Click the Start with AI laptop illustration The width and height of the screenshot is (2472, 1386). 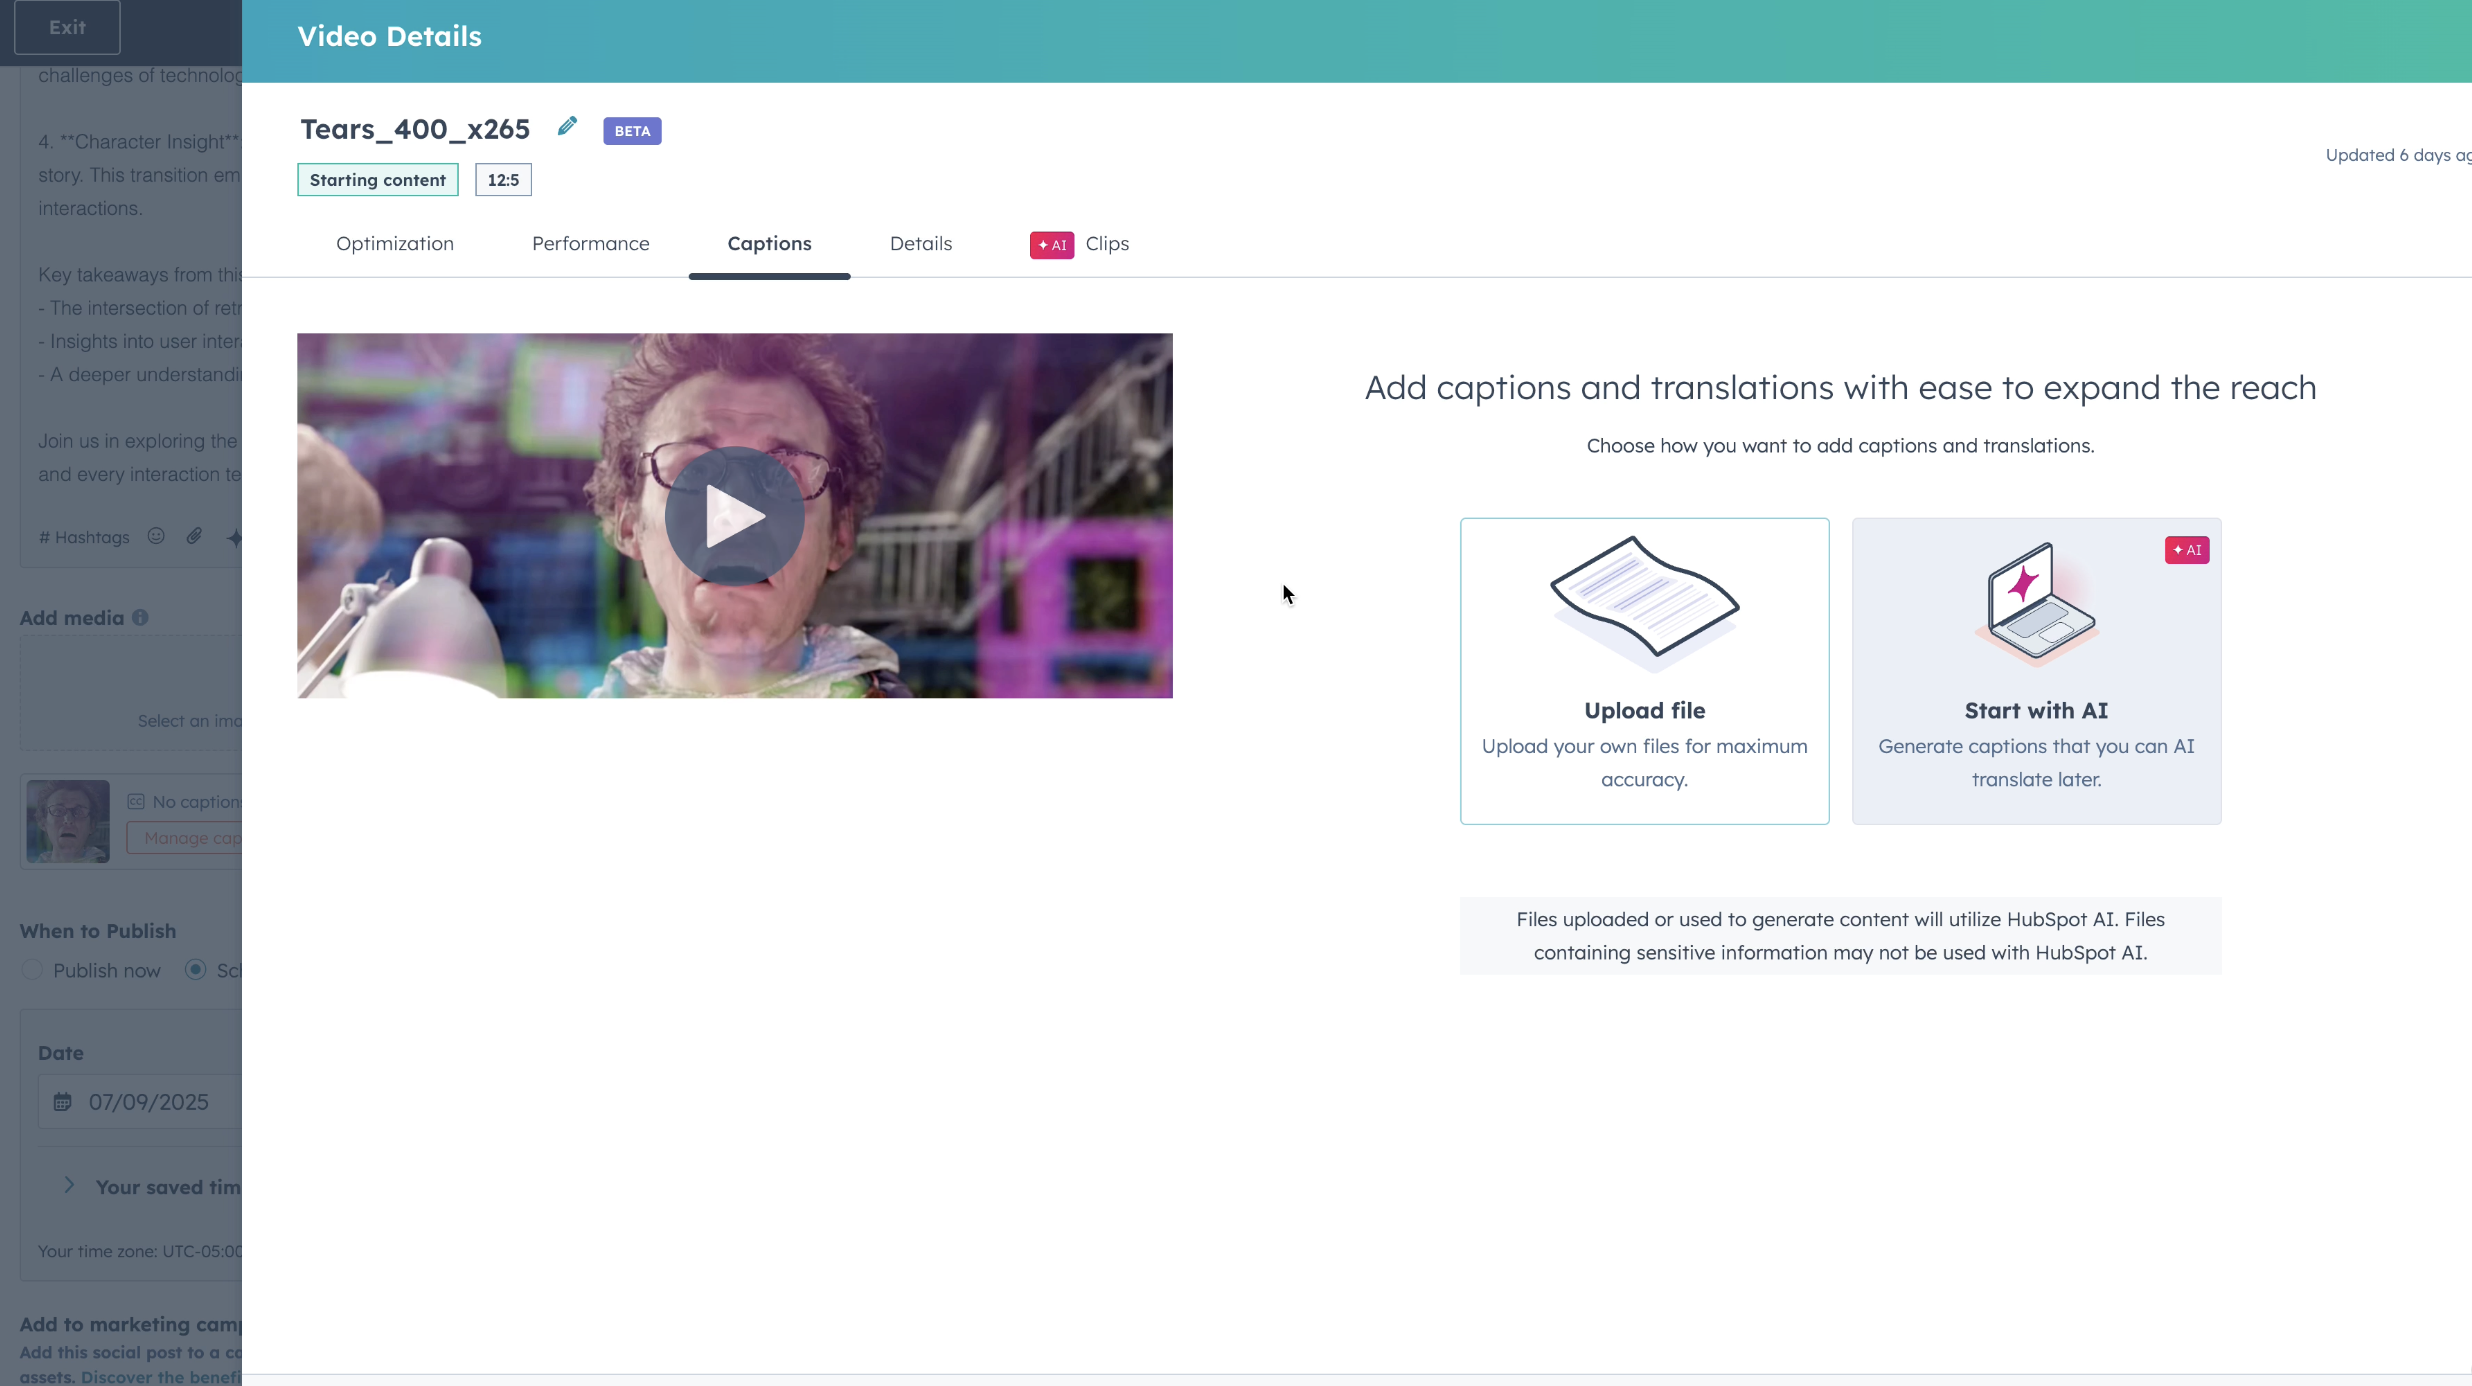click(2036, 604)
